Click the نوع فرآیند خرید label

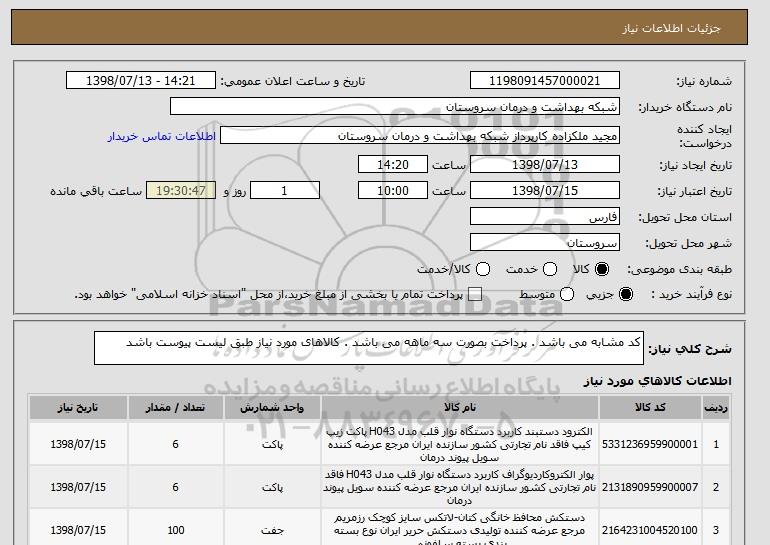coord(691,295)
